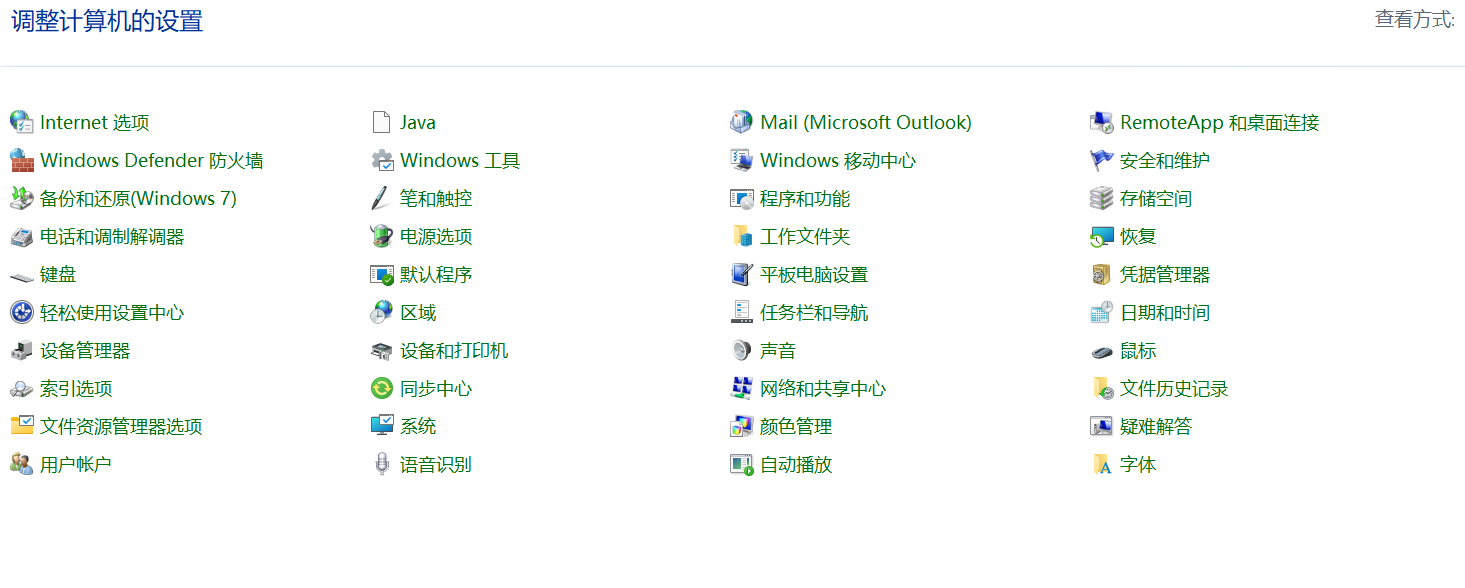Click the 工作文件夹 folder icon
The width and height of the screenshot is (1465, 588).
click(x=742, y=236)
